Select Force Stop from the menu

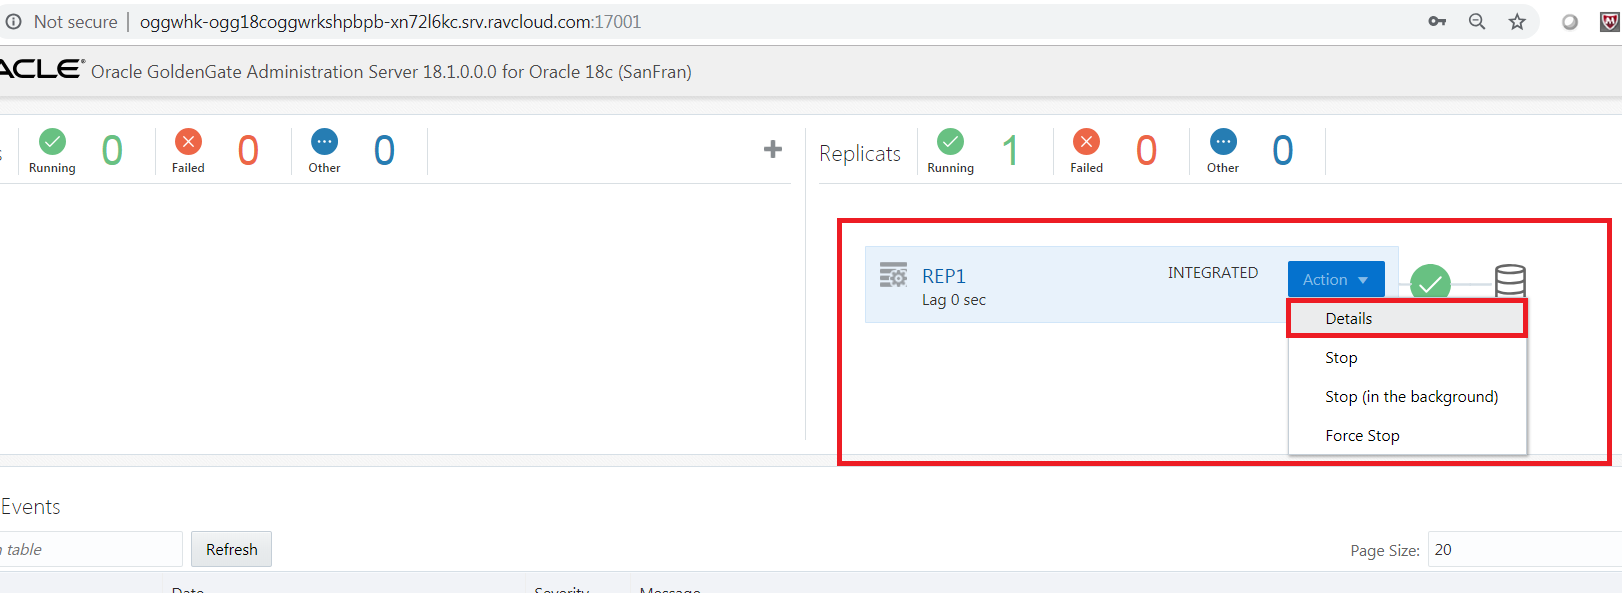click(x=1407, y=435)
